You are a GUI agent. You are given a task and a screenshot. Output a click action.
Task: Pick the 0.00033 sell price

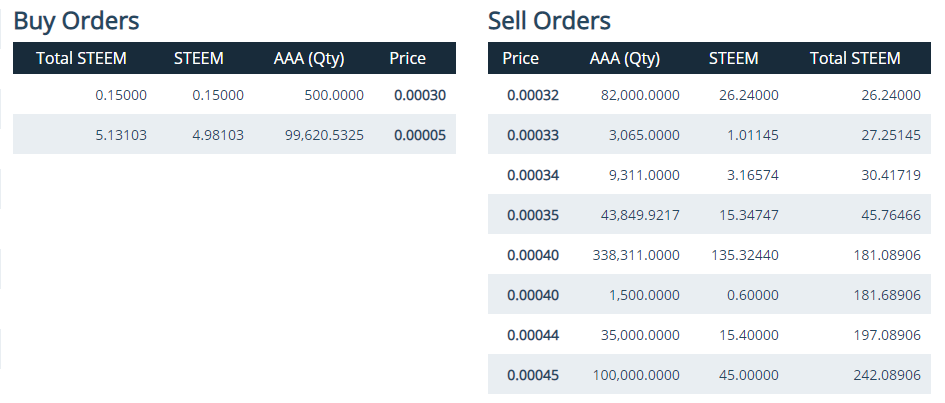coord(533,135)
